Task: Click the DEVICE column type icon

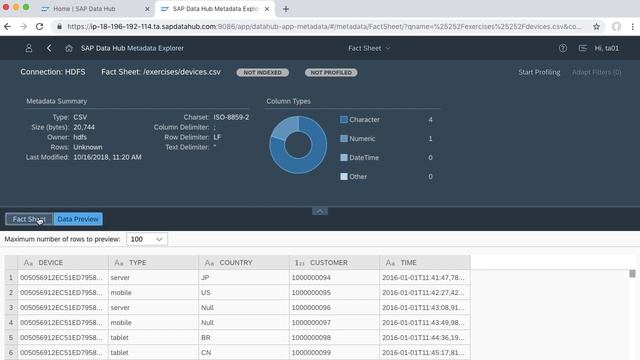Action: pos(28,263)
